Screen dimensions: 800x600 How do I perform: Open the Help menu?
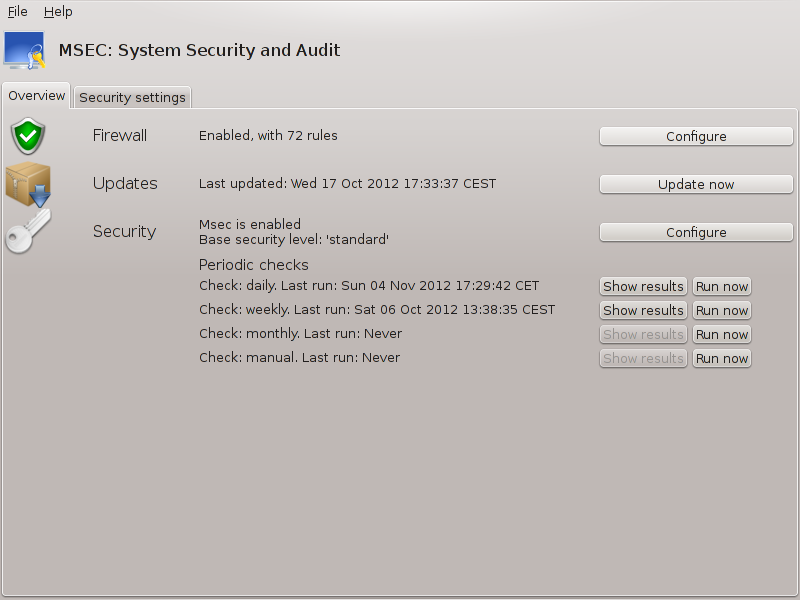58,12
